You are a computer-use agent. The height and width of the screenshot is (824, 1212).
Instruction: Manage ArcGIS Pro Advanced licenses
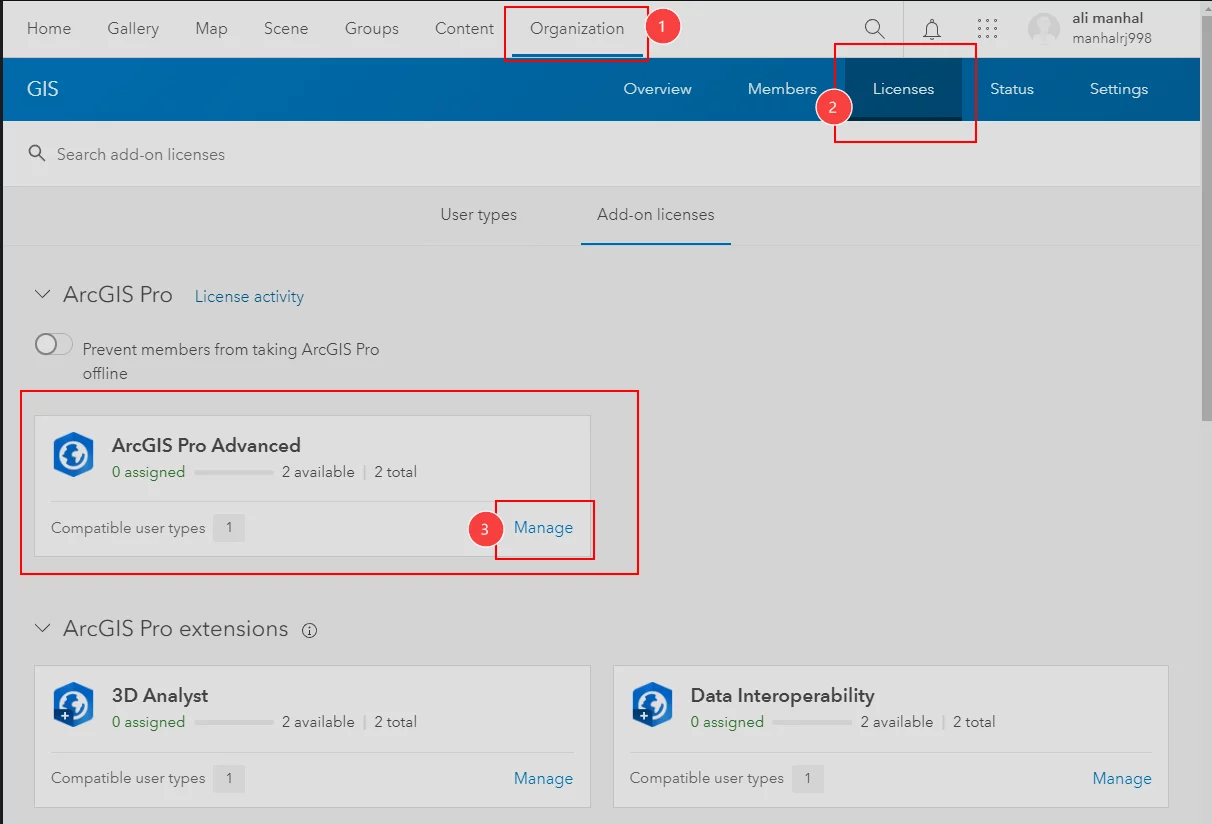click(x=544, y=528)
